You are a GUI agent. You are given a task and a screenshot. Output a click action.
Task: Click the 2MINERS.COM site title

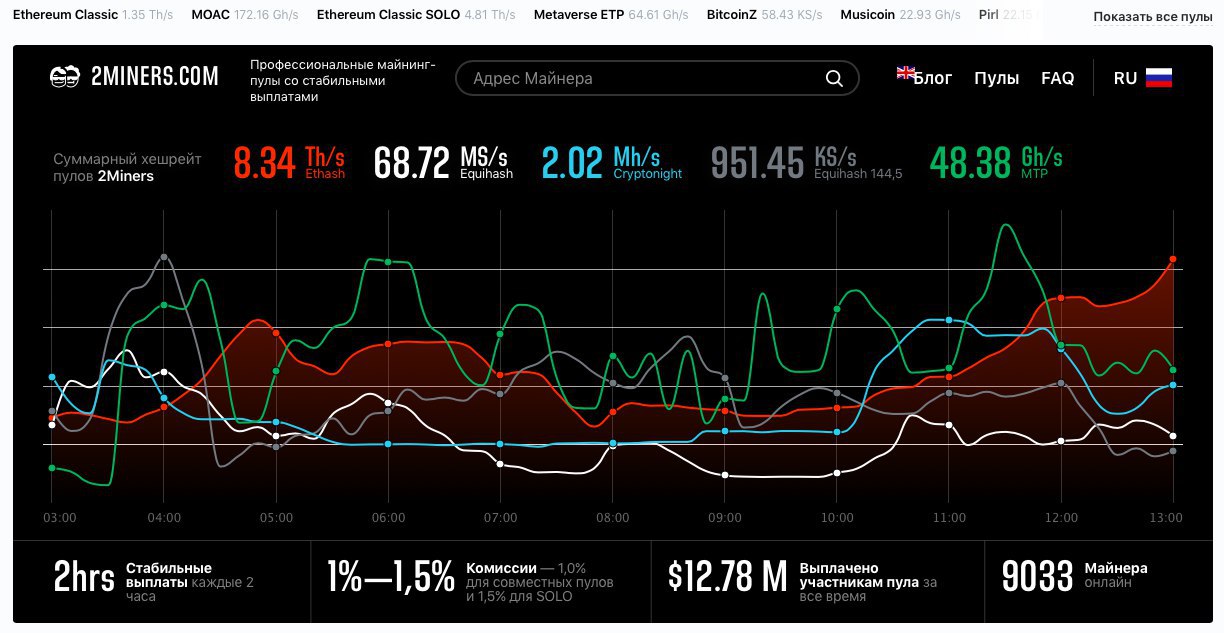[154, 77]
